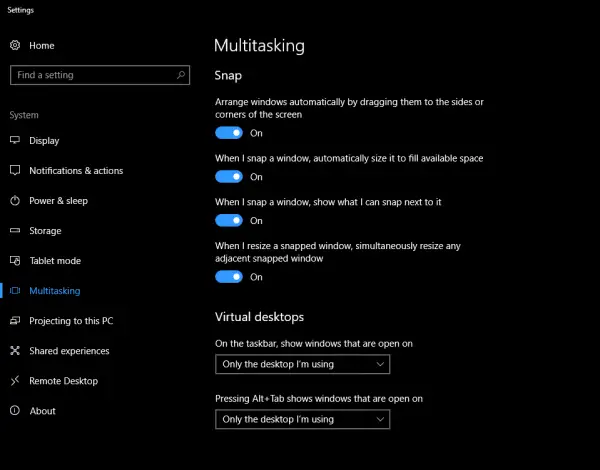Disable automatic window arranging toggle
This screenshot has width=600, height=470.
point(229,133)
